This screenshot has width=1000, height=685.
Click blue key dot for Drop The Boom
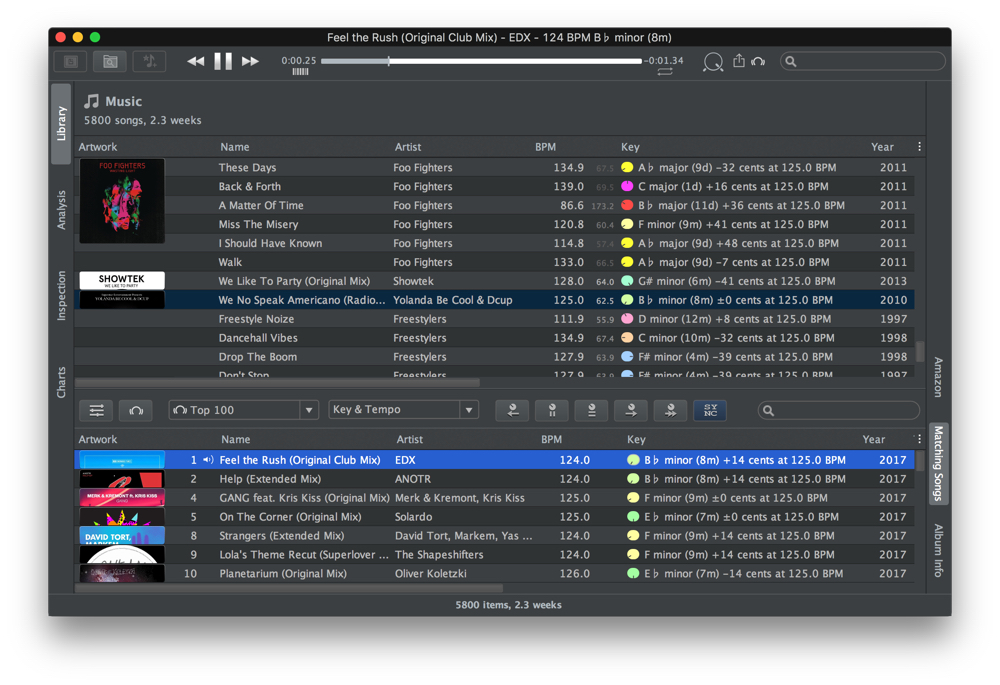point(627,357)
